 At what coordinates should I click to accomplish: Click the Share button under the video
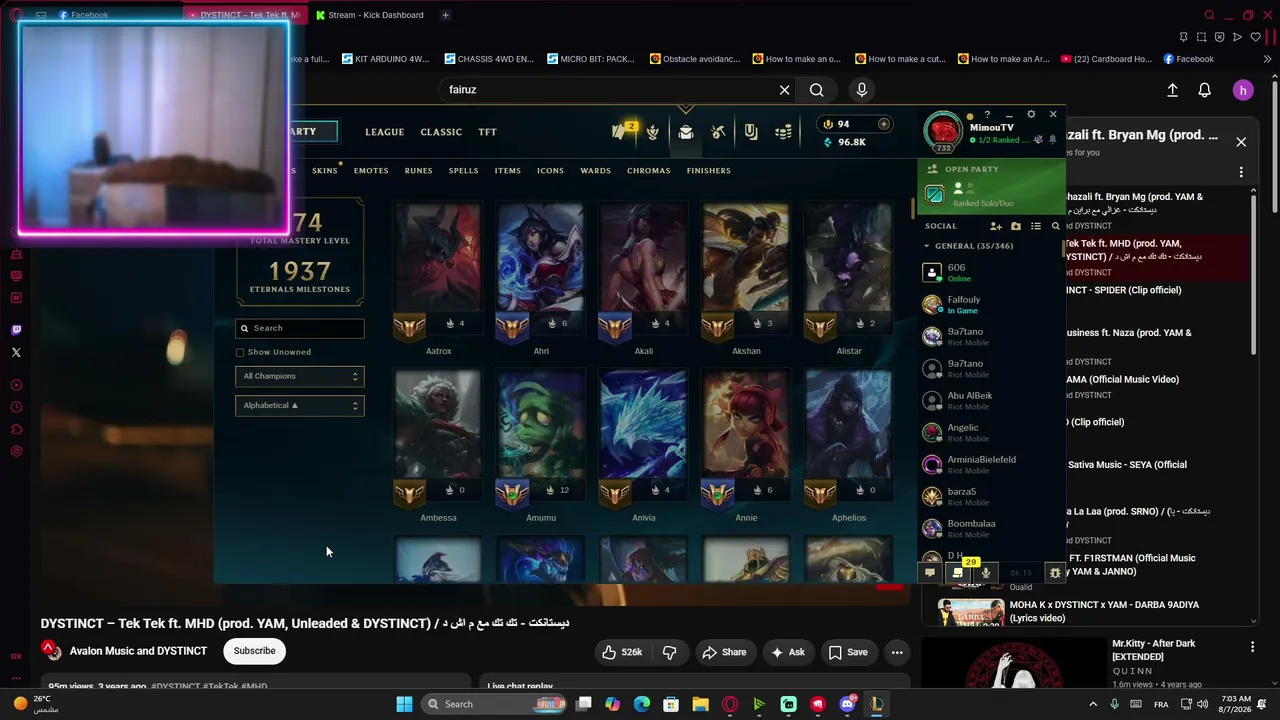coord(724,652)
